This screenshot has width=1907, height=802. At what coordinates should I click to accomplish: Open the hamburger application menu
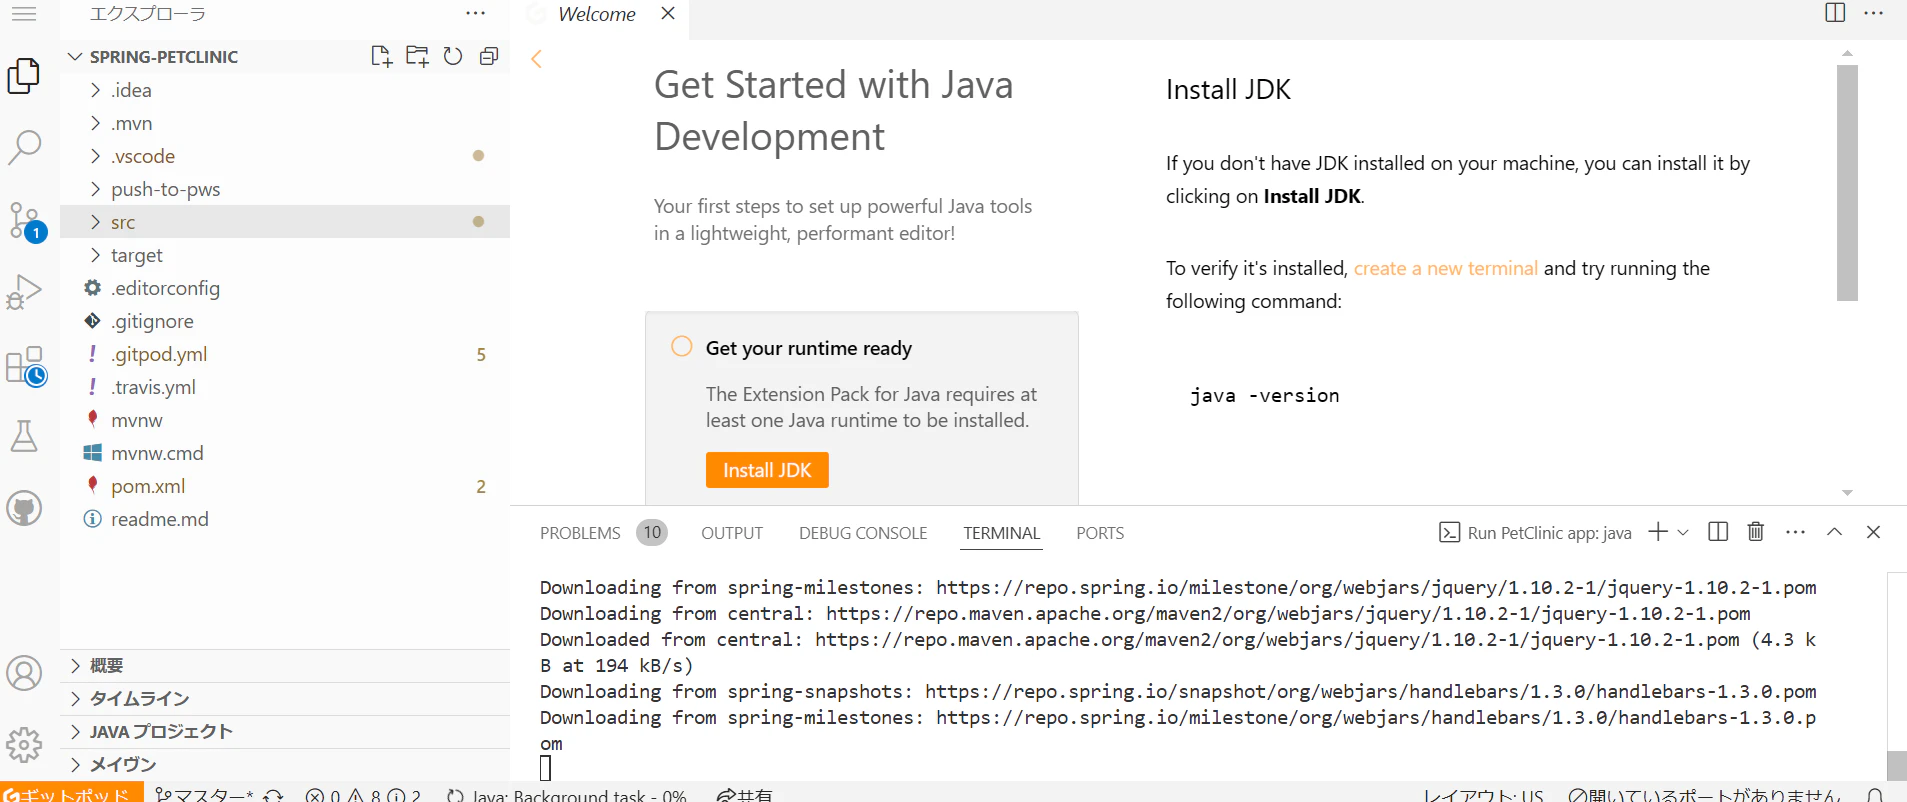click(24, 14)
